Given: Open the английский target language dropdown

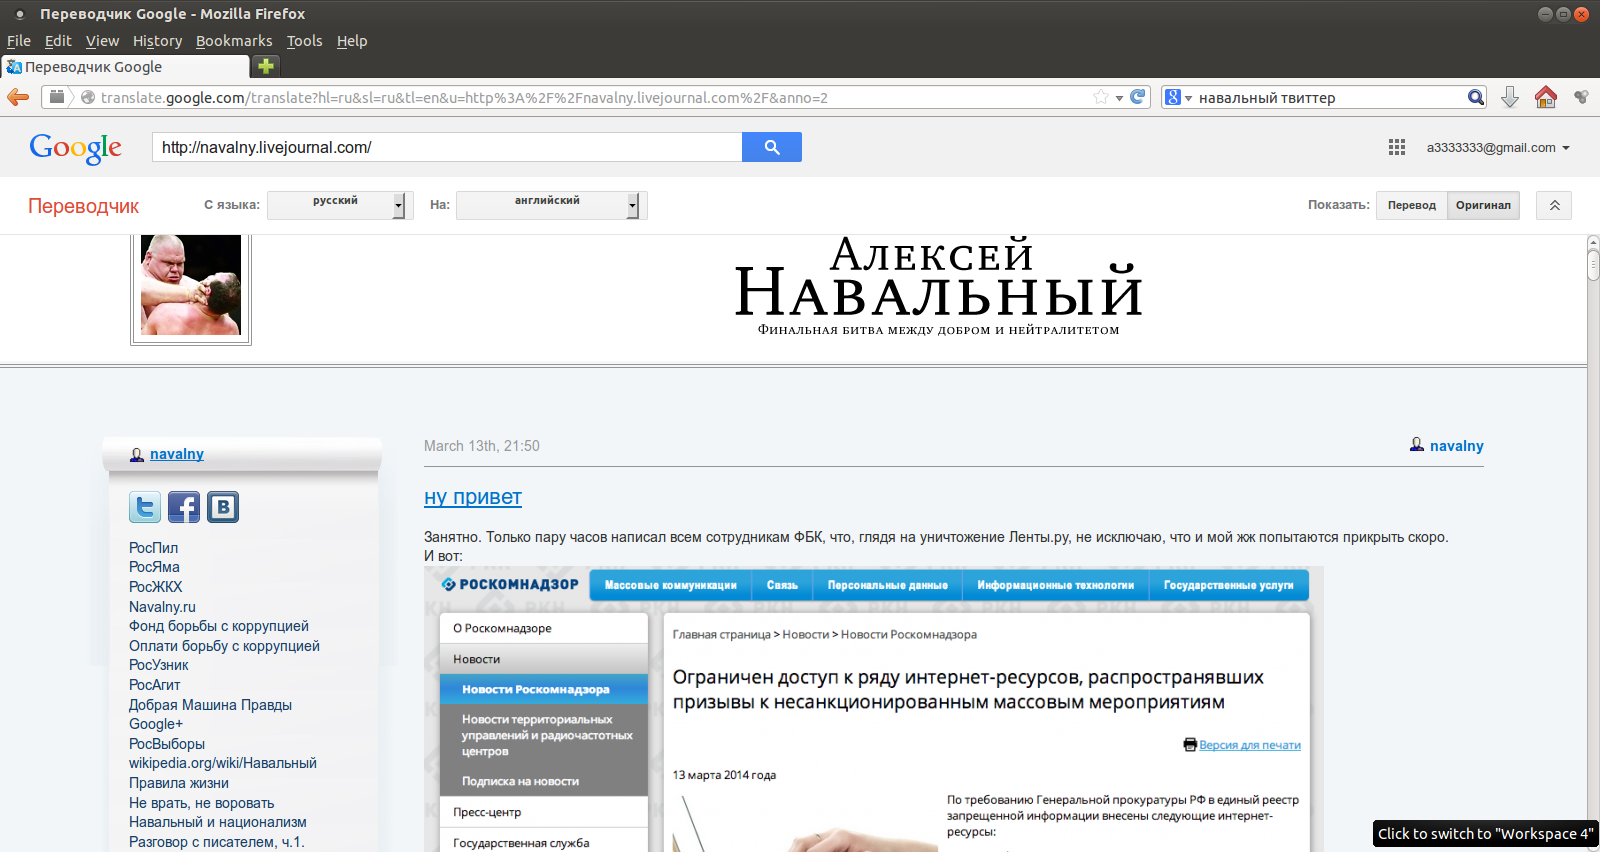Looking at the screenshot, I should [552, 205].
